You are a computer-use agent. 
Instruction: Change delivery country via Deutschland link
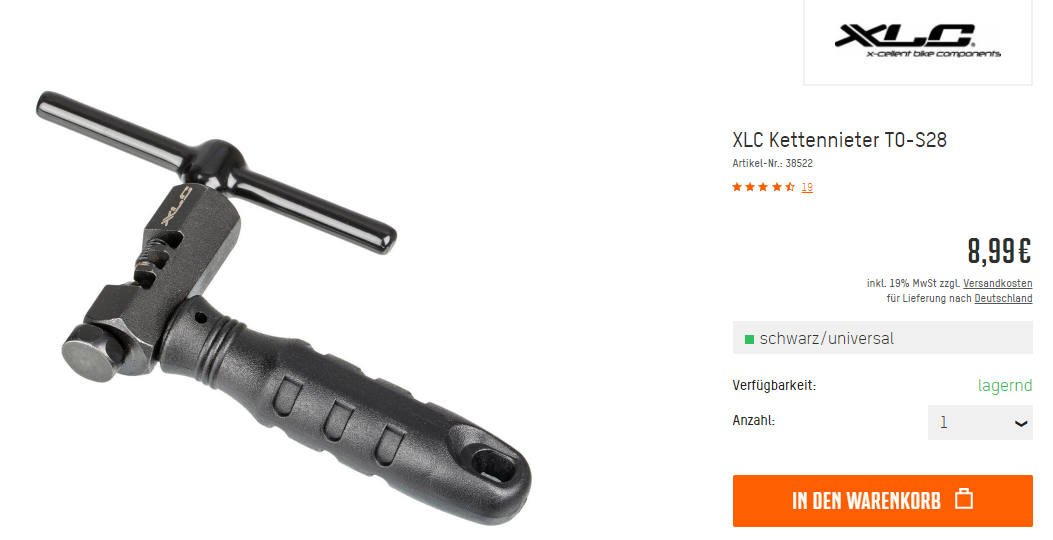[x=1003, y=298]
